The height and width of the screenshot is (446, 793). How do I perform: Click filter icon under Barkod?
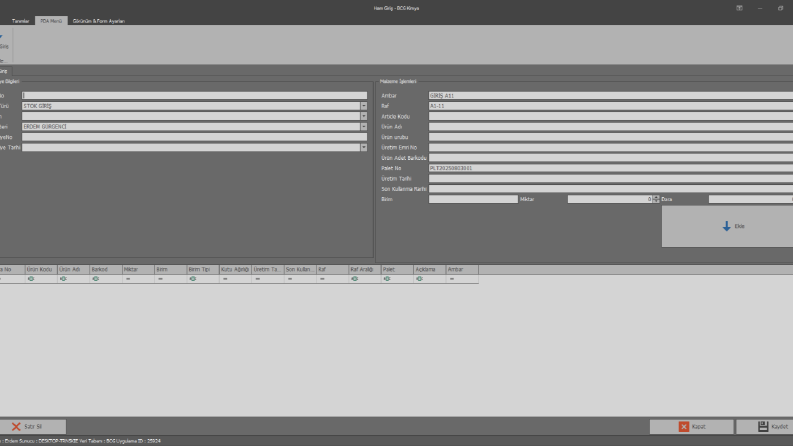96,279
